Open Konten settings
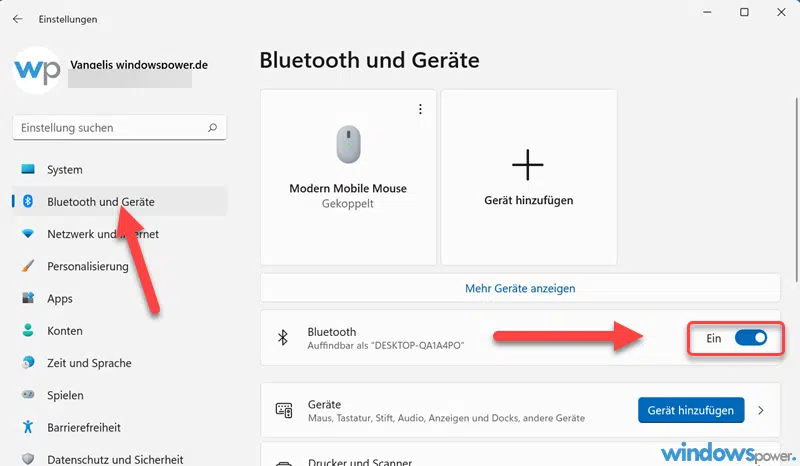The image size is (800, 466). [x=119, y=330]
